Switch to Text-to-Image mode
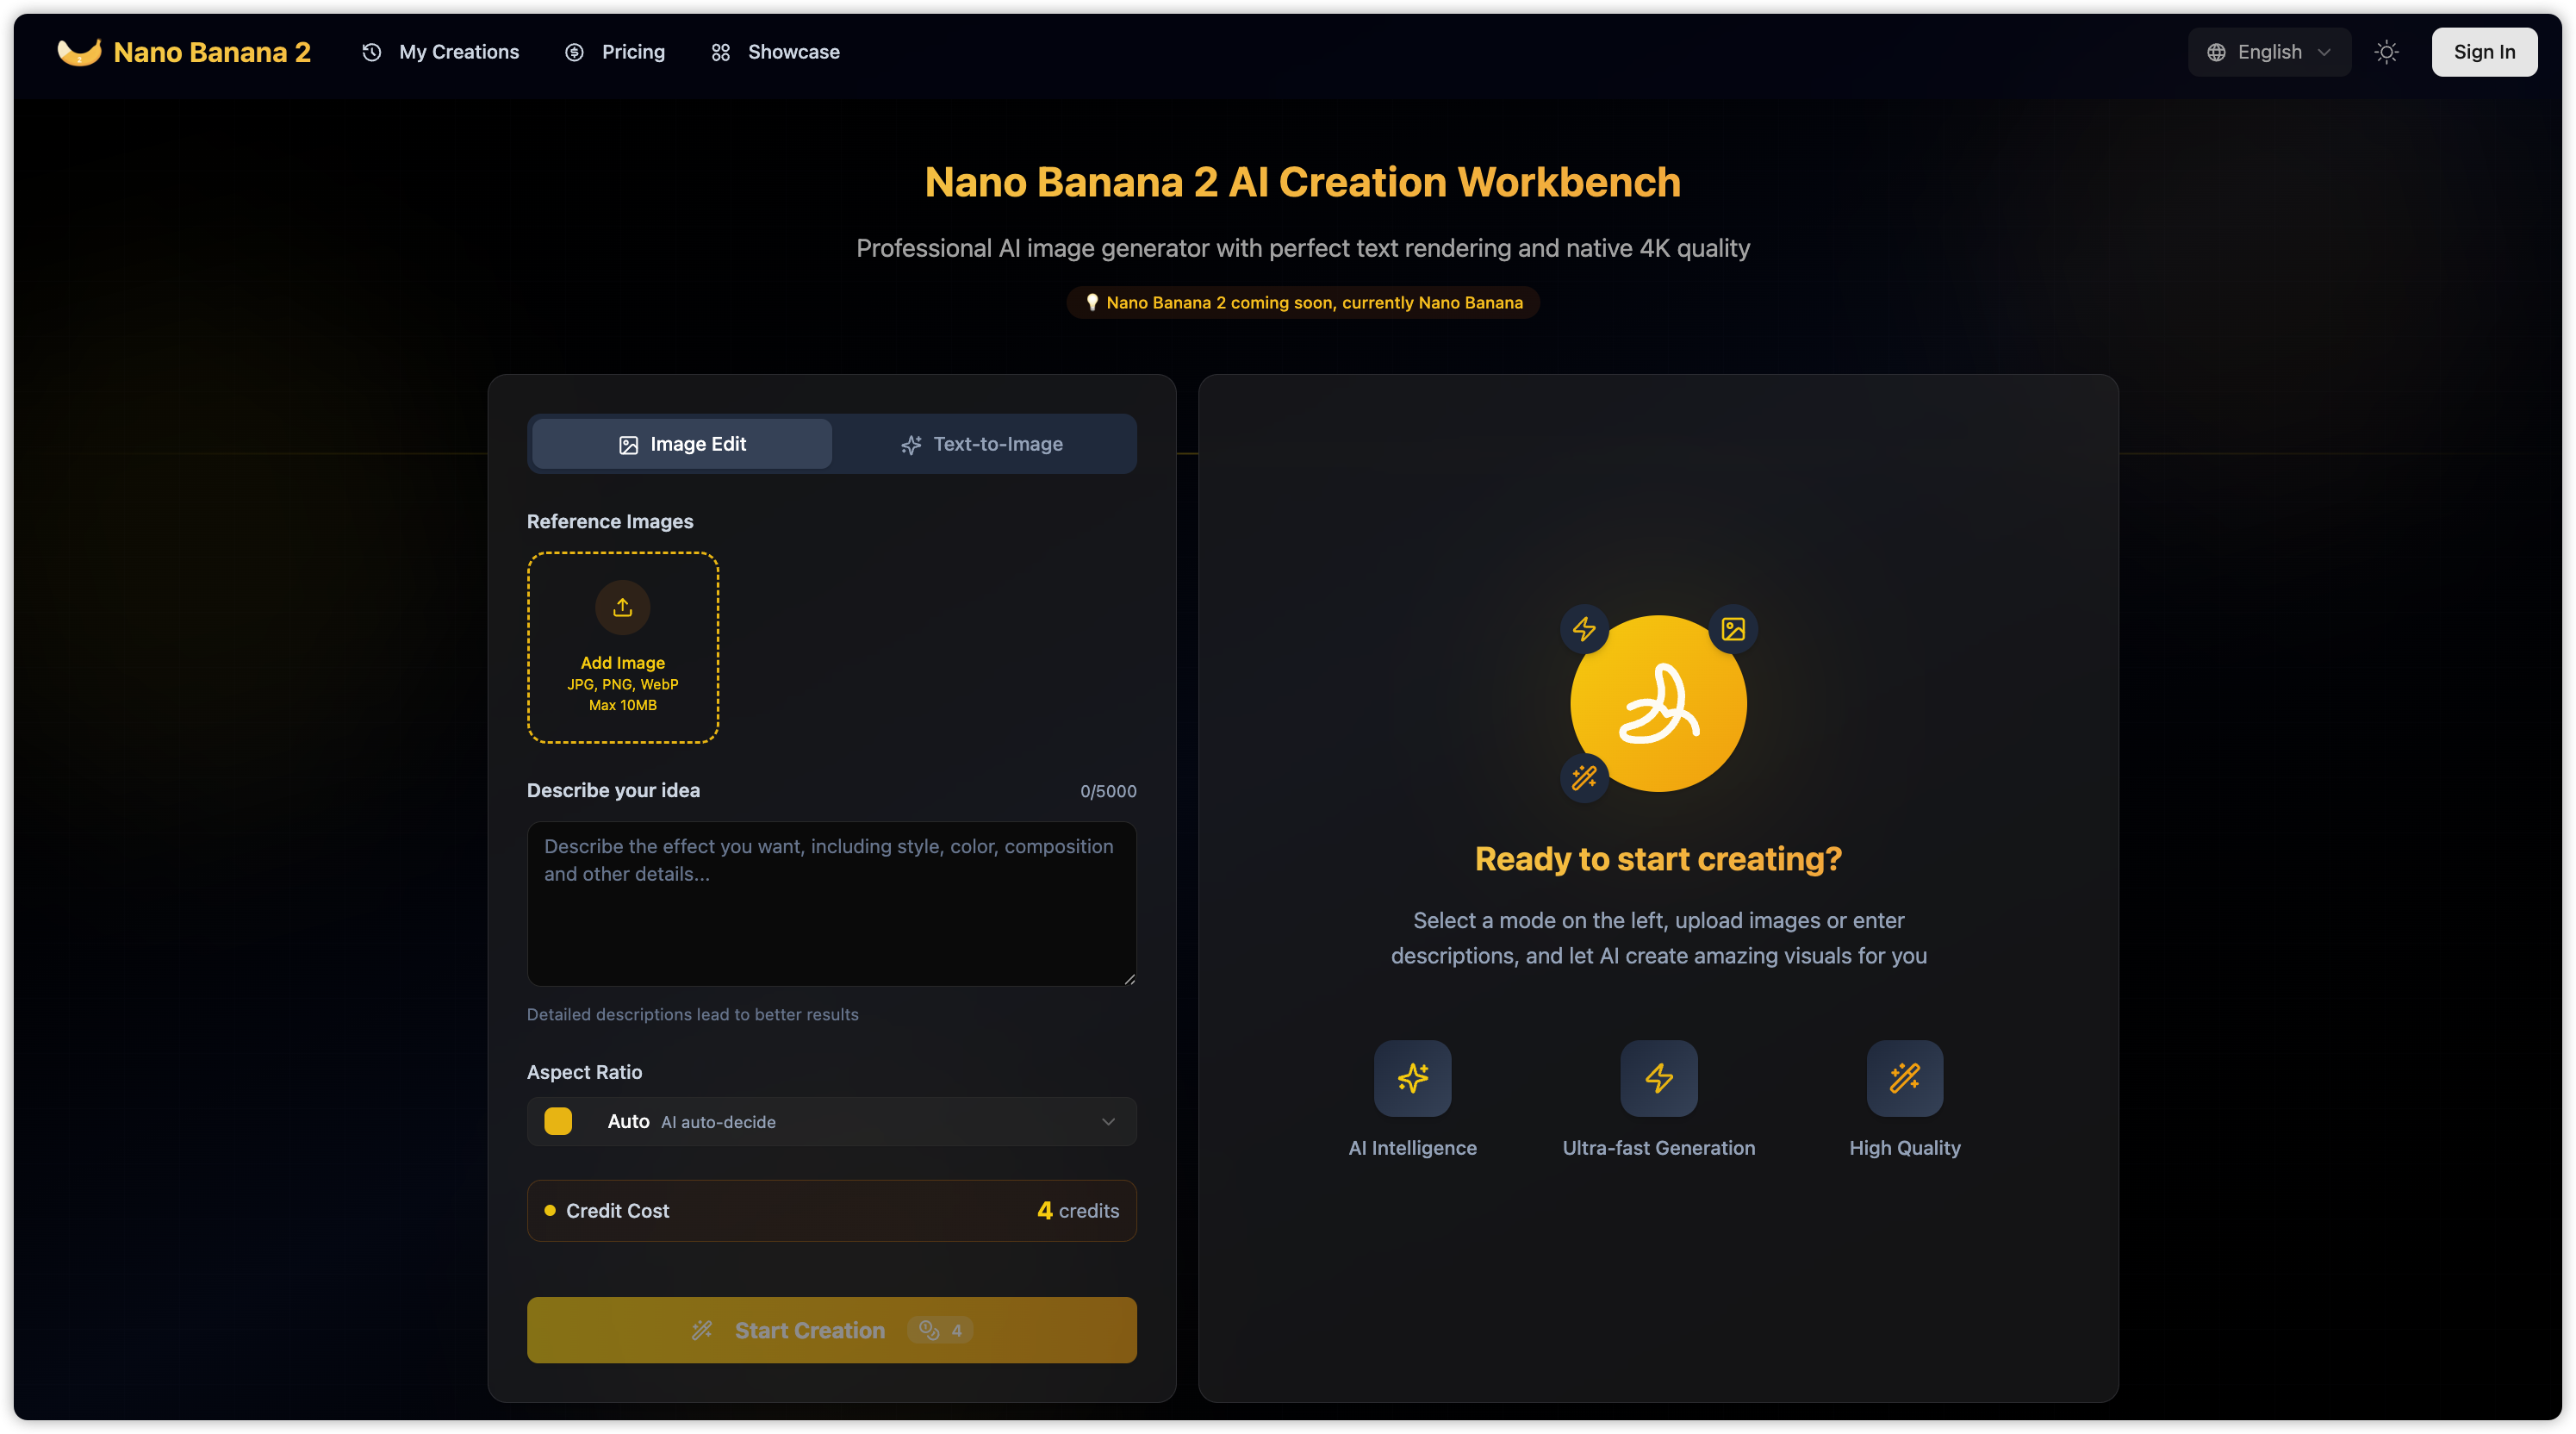Viewport: 2576px width, 1434px height. [x=982, y=444]
